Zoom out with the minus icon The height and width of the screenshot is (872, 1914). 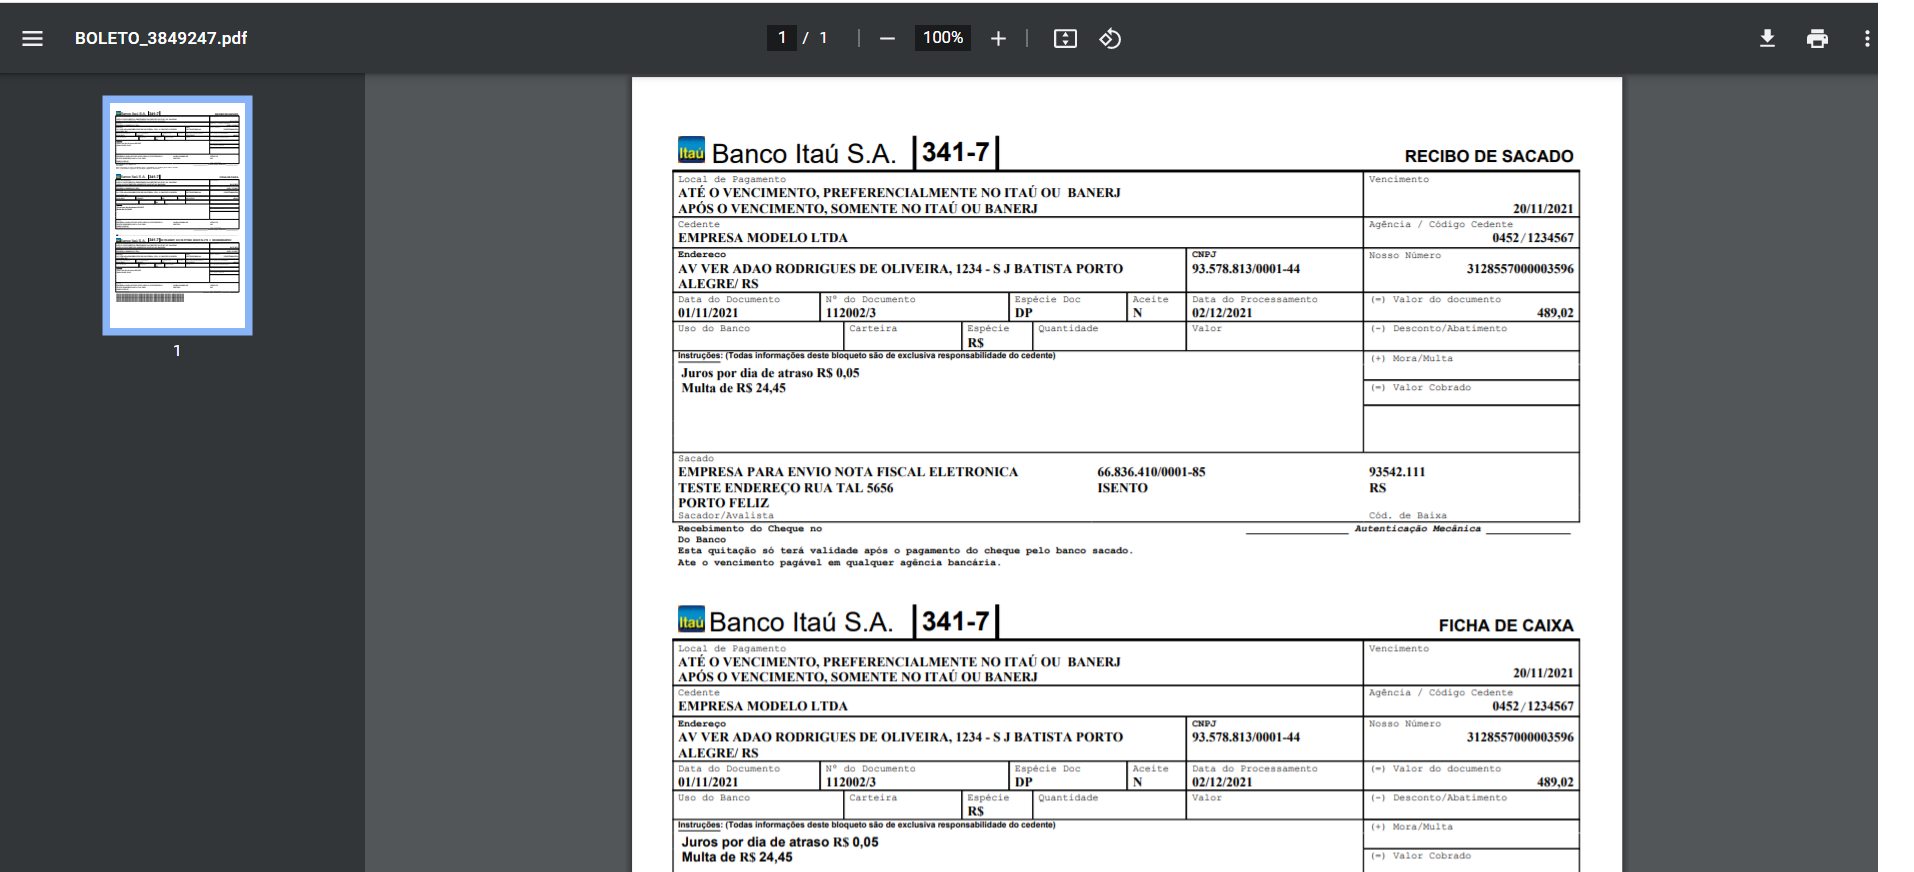click(x=887, y=38)
